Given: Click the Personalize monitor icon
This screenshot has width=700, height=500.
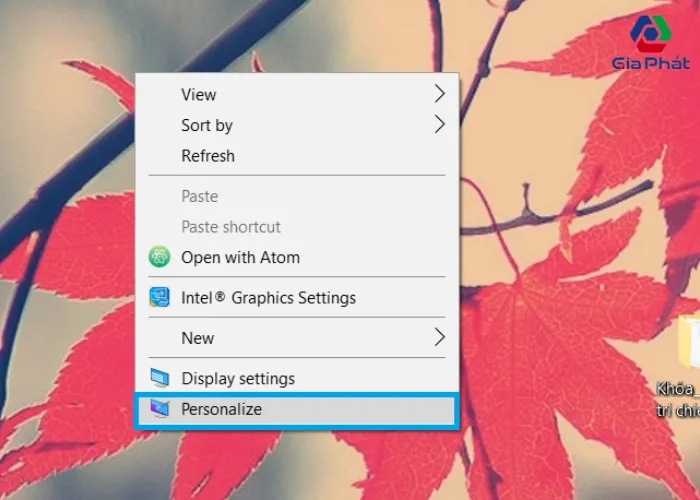Looking at the screenshot, I should (159, 409).
